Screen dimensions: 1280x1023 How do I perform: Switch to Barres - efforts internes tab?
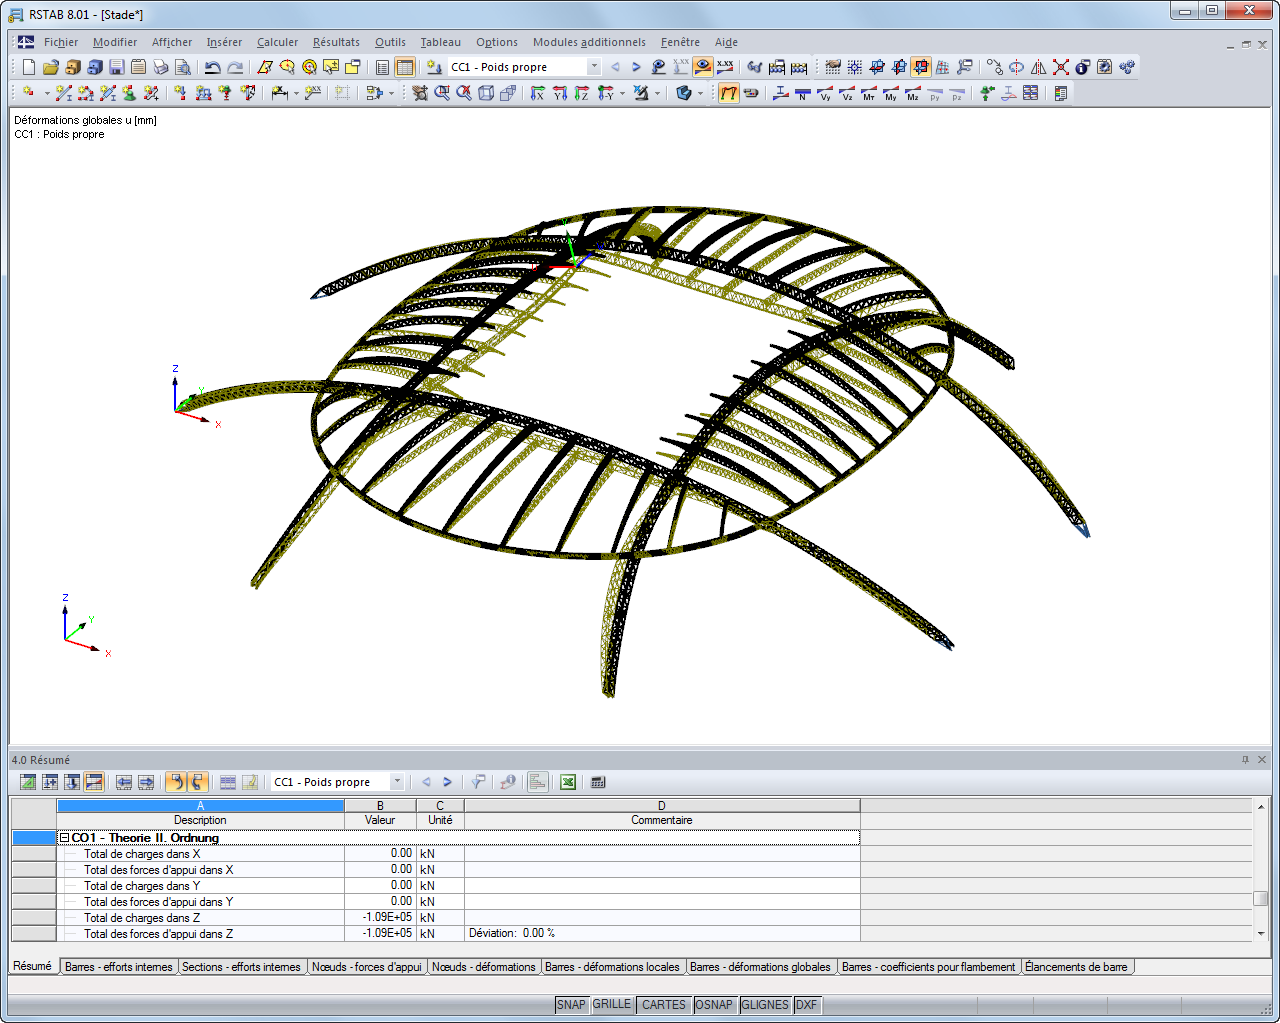coord(118,967)
